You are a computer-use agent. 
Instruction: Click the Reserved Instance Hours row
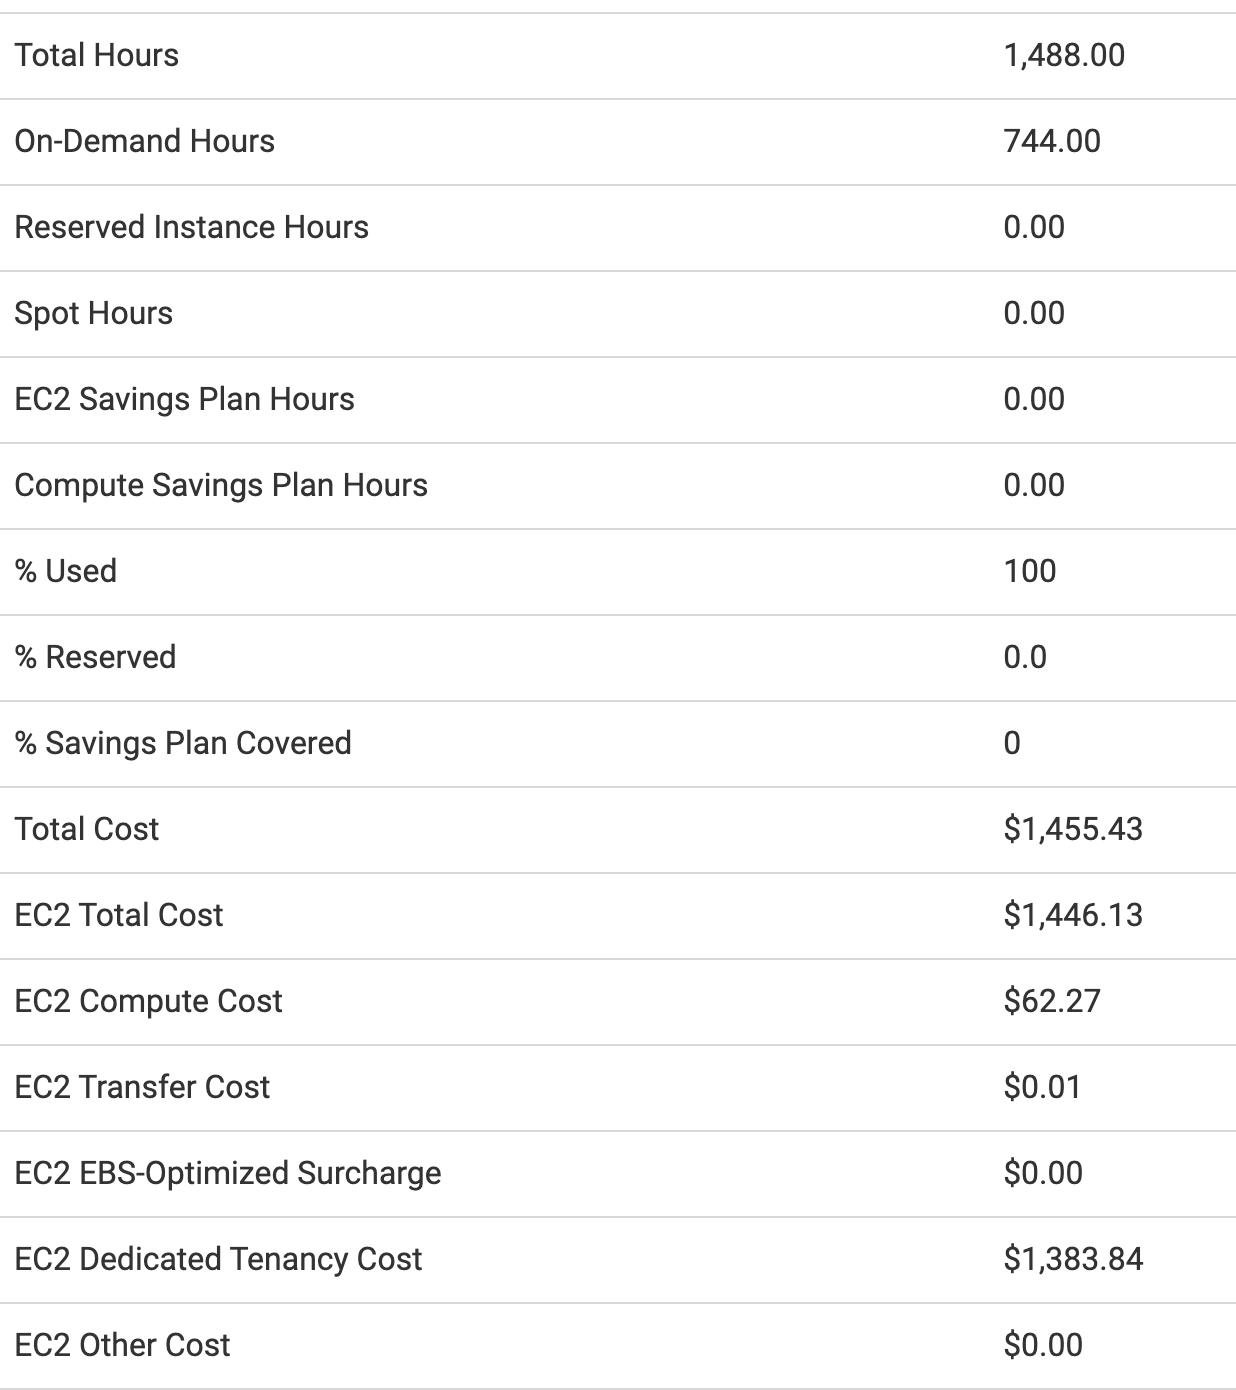(191, 227)
